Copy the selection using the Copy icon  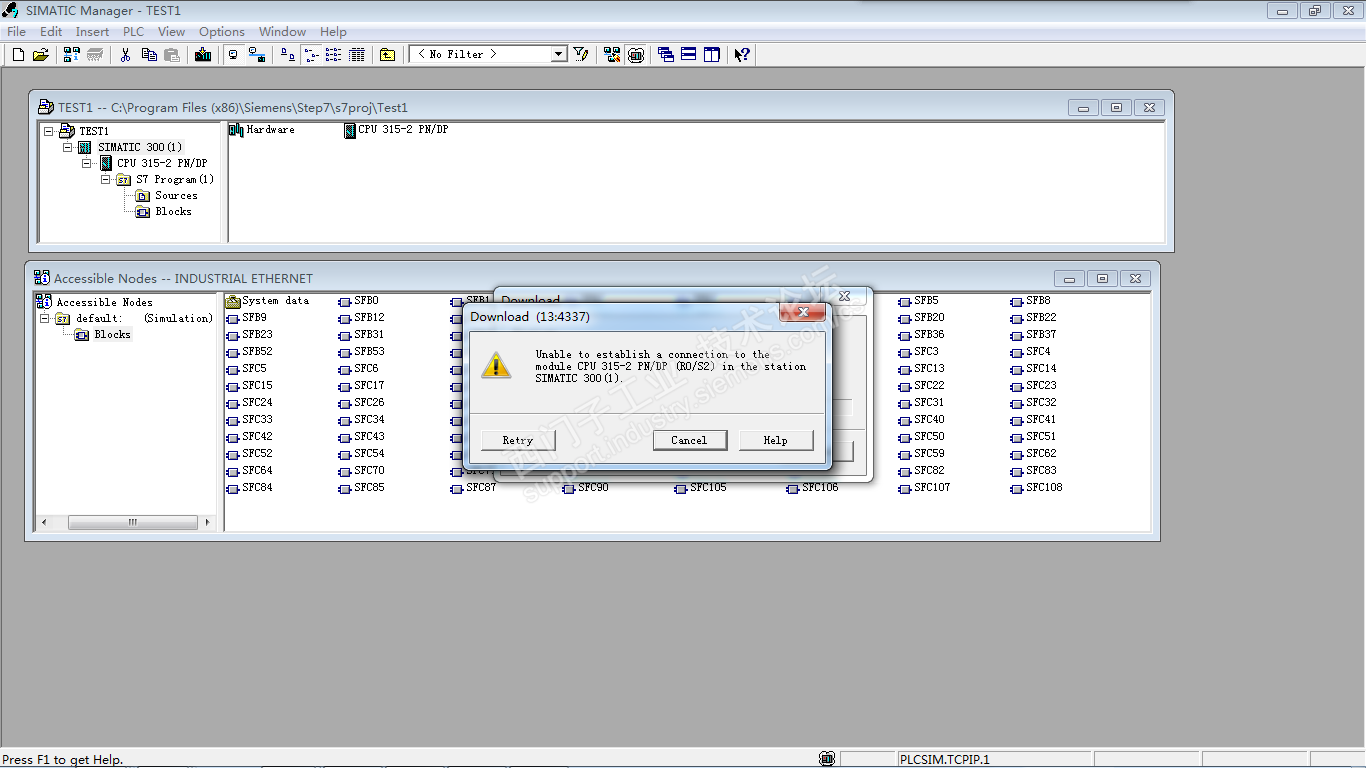pos(149,55)
